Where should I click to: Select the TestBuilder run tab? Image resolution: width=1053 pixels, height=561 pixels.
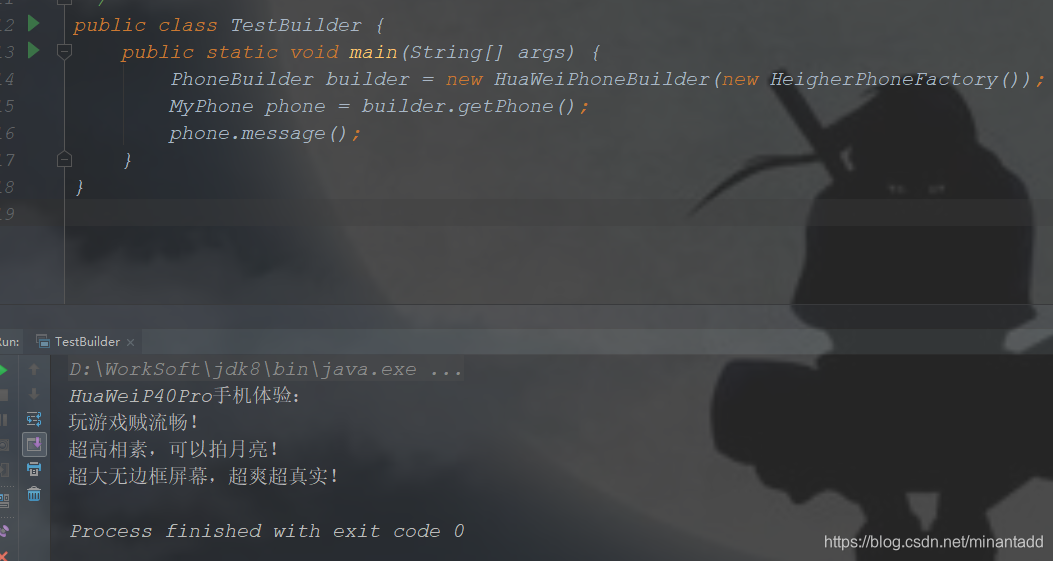pyautogui.click(x=79, y=341)
